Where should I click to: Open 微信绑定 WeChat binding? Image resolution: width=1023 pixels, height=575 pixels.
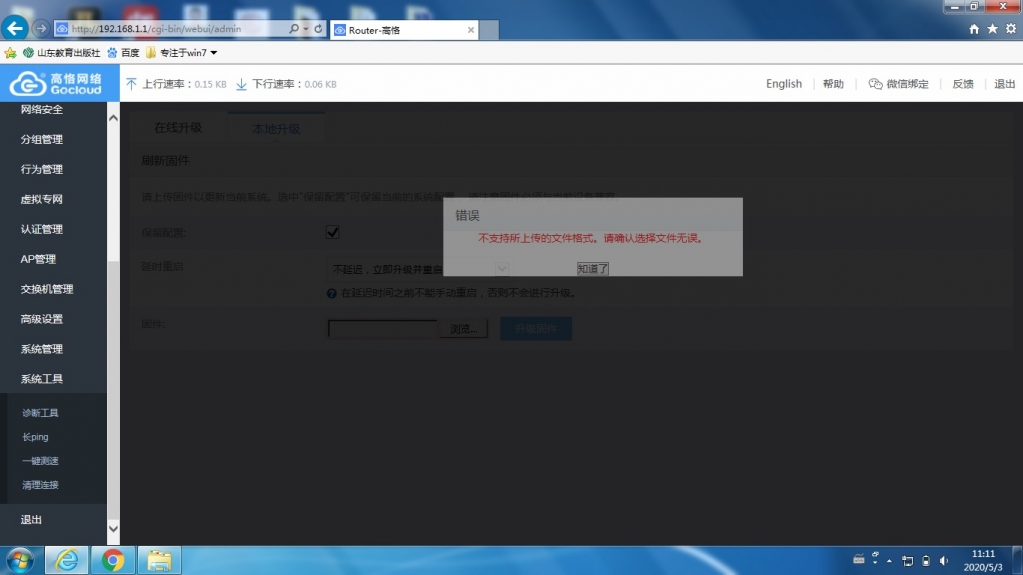tap(898, 84)
